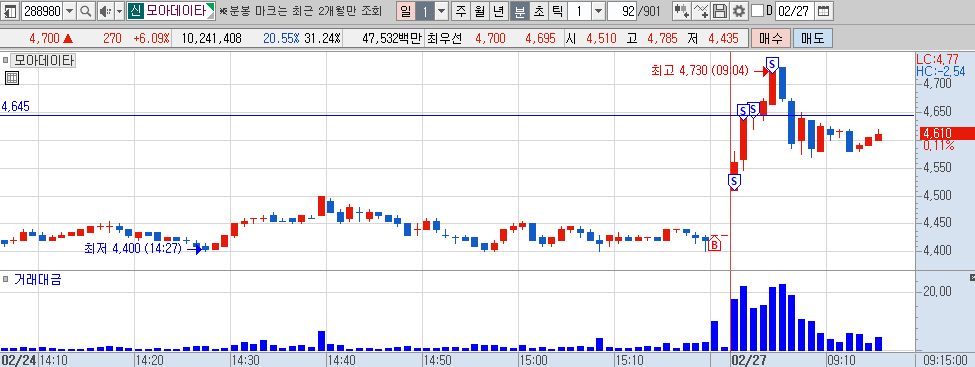Click the 매수 buy button
Image resolution: width=975 pixels, height=367 pixels.
pos(771,39)
